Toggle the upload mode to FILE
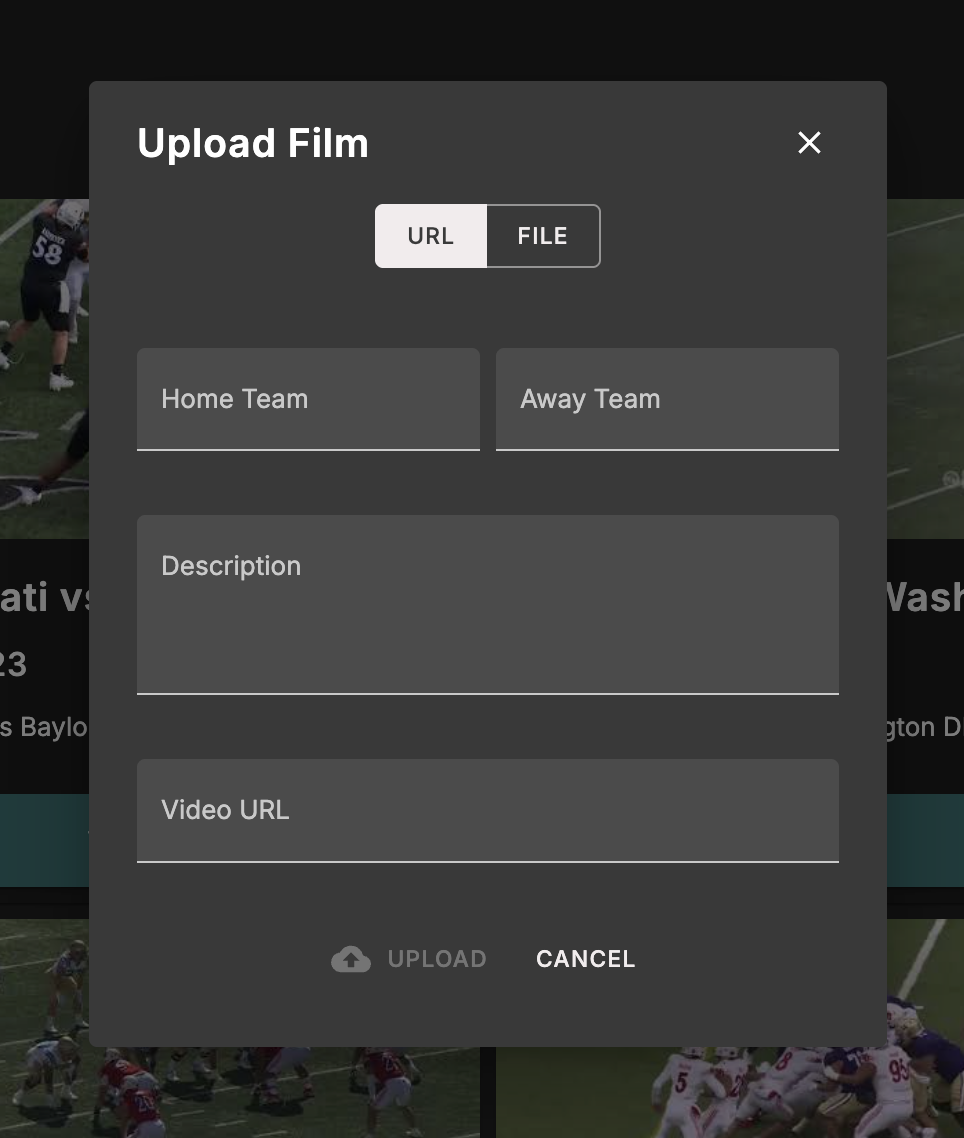Viewport: 964px width, 1138px height. [542, 236]
